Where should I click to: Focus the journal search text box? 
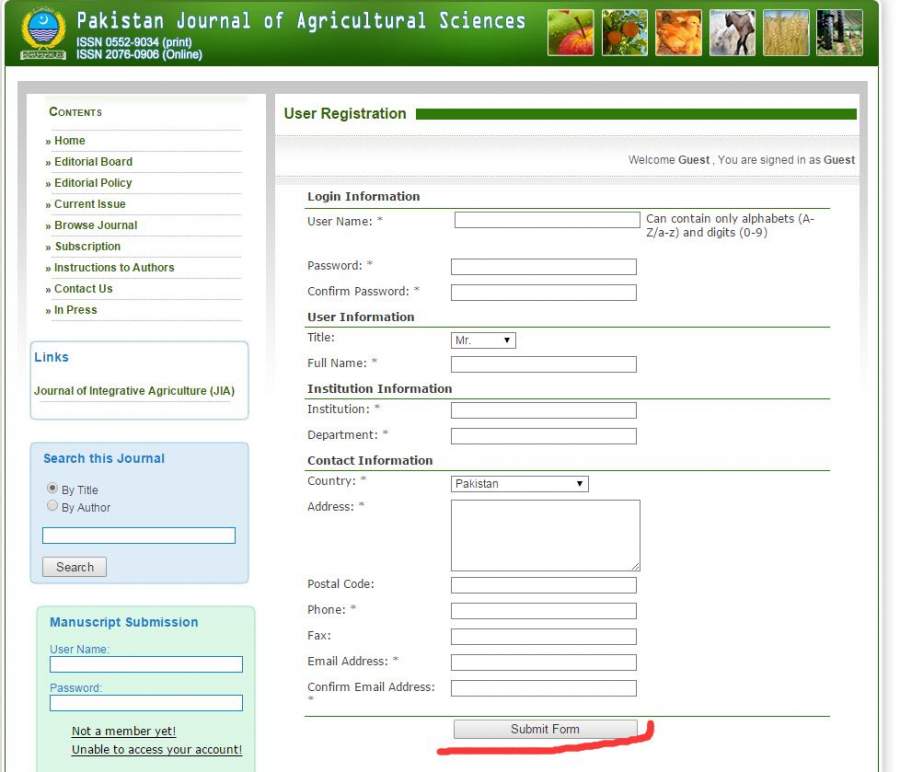pos(139,536)
